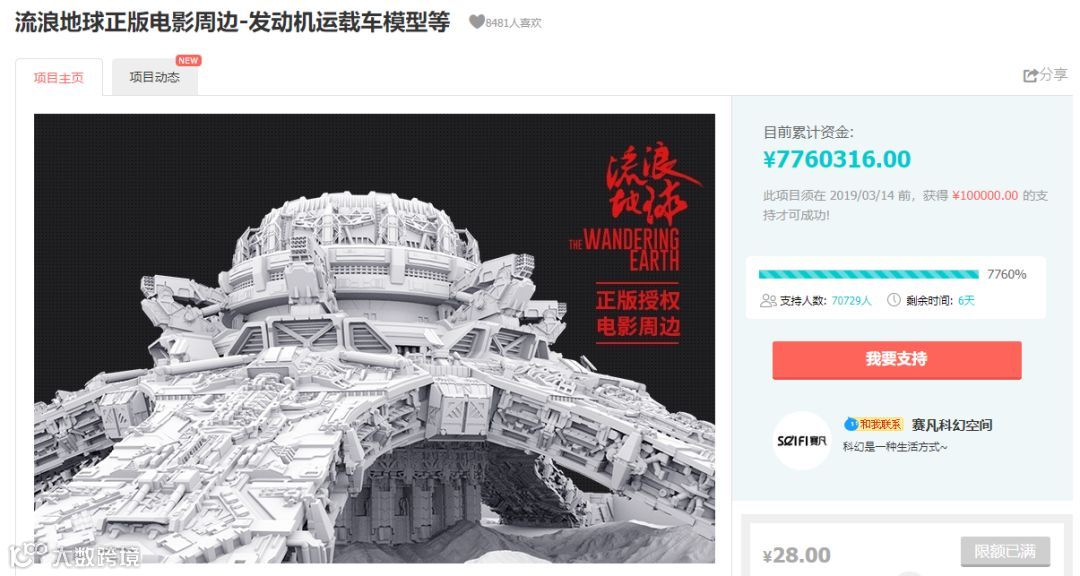Click the ¥28.00 reward tier price
Viewport: 1080px width, 576px height.
(796, 555)
